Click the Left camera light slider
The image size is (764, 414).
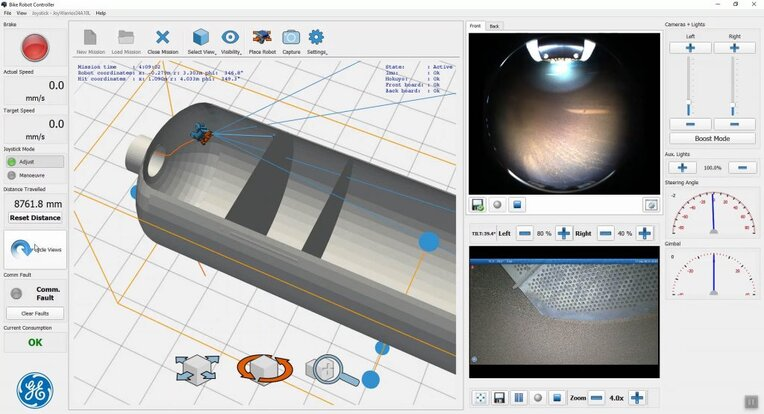[x=689, y=85]
